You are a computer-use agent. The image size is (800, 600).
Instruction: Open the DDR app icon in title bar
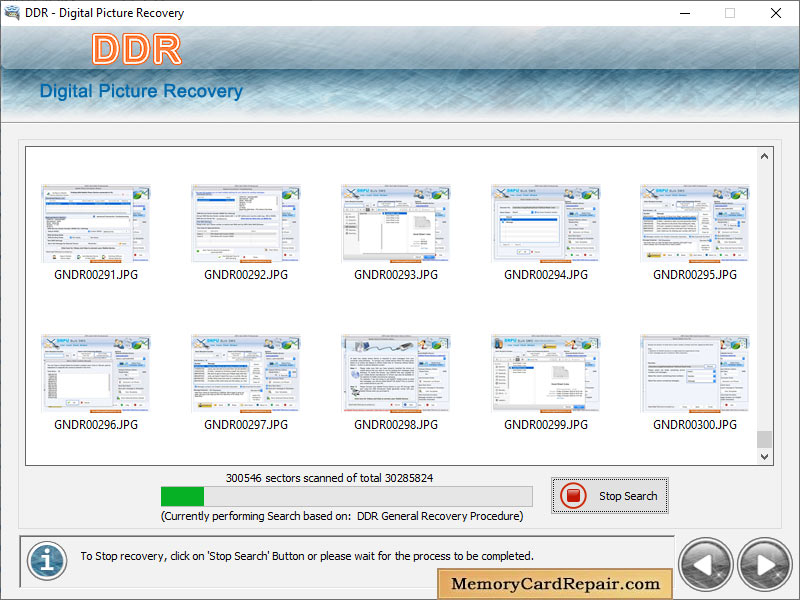pos(11,12)
